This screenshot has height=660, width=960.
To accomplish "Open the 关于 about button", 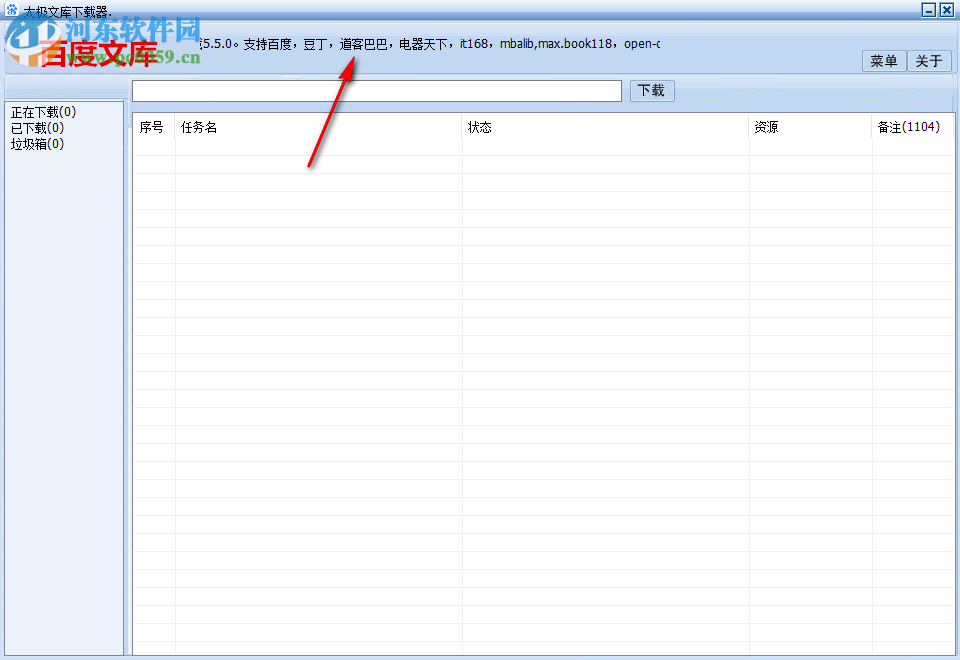I will pyautogui.click(x=929, y=61).
